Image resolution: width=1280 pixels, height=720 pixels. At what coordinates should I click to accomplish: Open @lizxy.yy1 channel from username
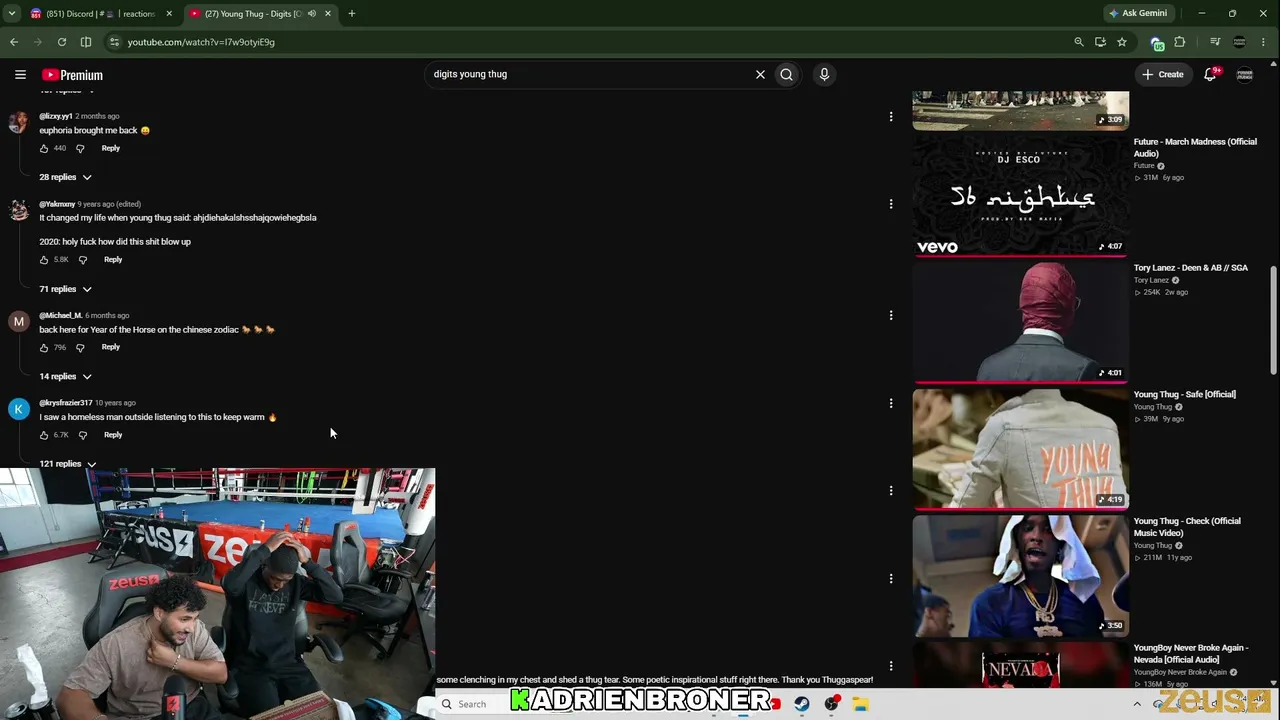[x=56, y=116]
